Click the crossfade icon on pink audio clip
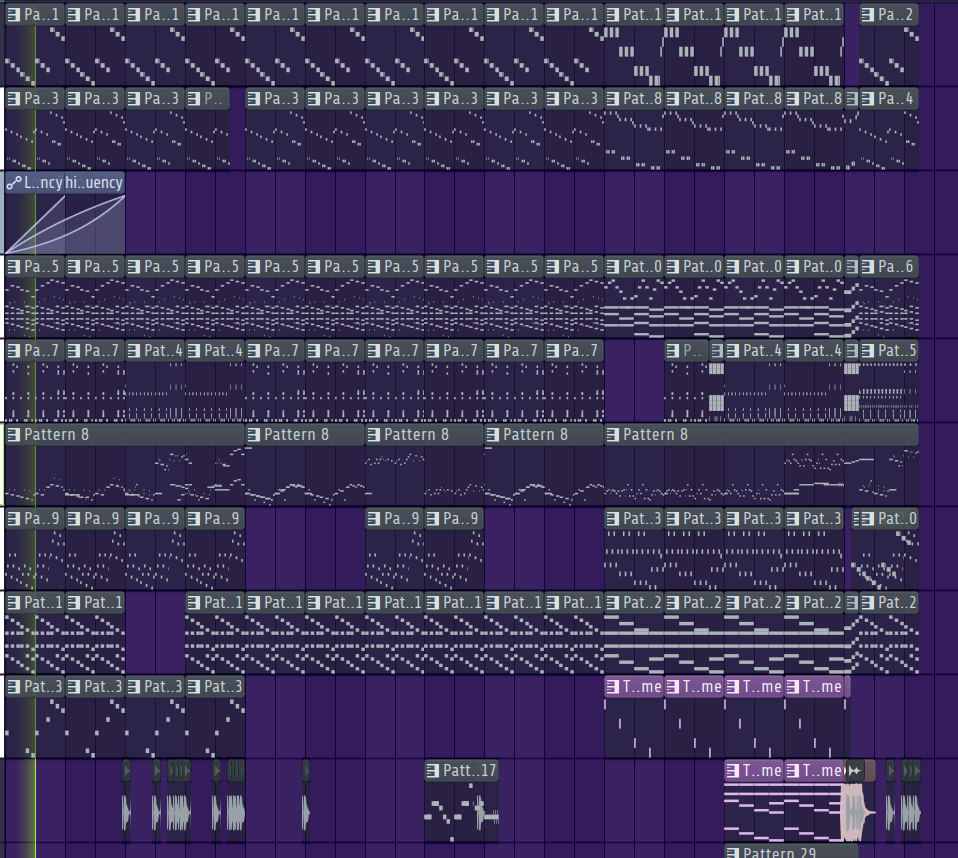The width and height of the screenshot is (958, 858). click(854, 771)
